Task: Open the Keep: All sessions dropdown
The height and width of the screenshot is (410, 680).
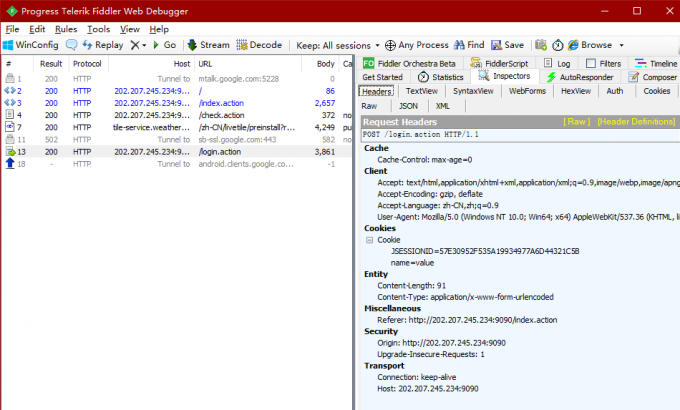Action: [337, 45]
